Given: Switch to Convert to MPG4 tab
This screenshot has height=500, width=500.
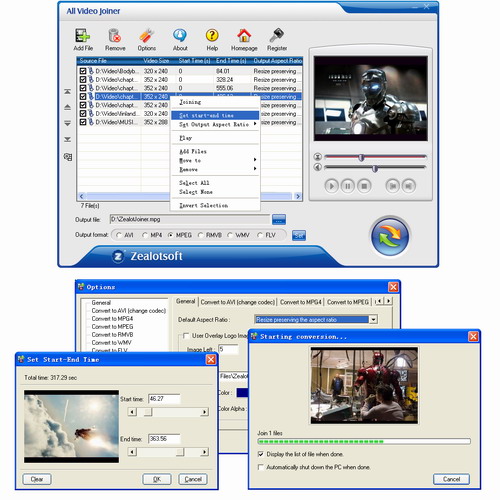Looking at the screenshot, I should (301, 302).
